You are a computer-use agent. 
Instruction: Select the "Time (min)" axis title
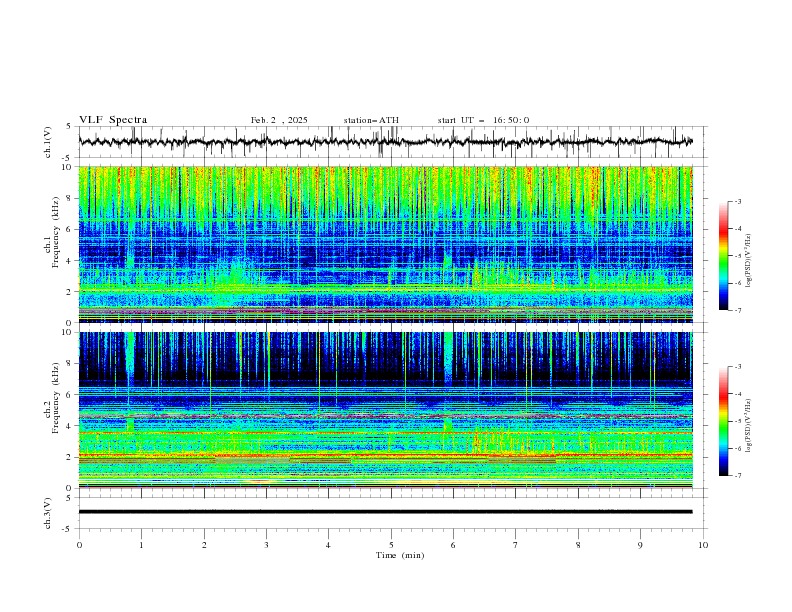coord(400,555)
